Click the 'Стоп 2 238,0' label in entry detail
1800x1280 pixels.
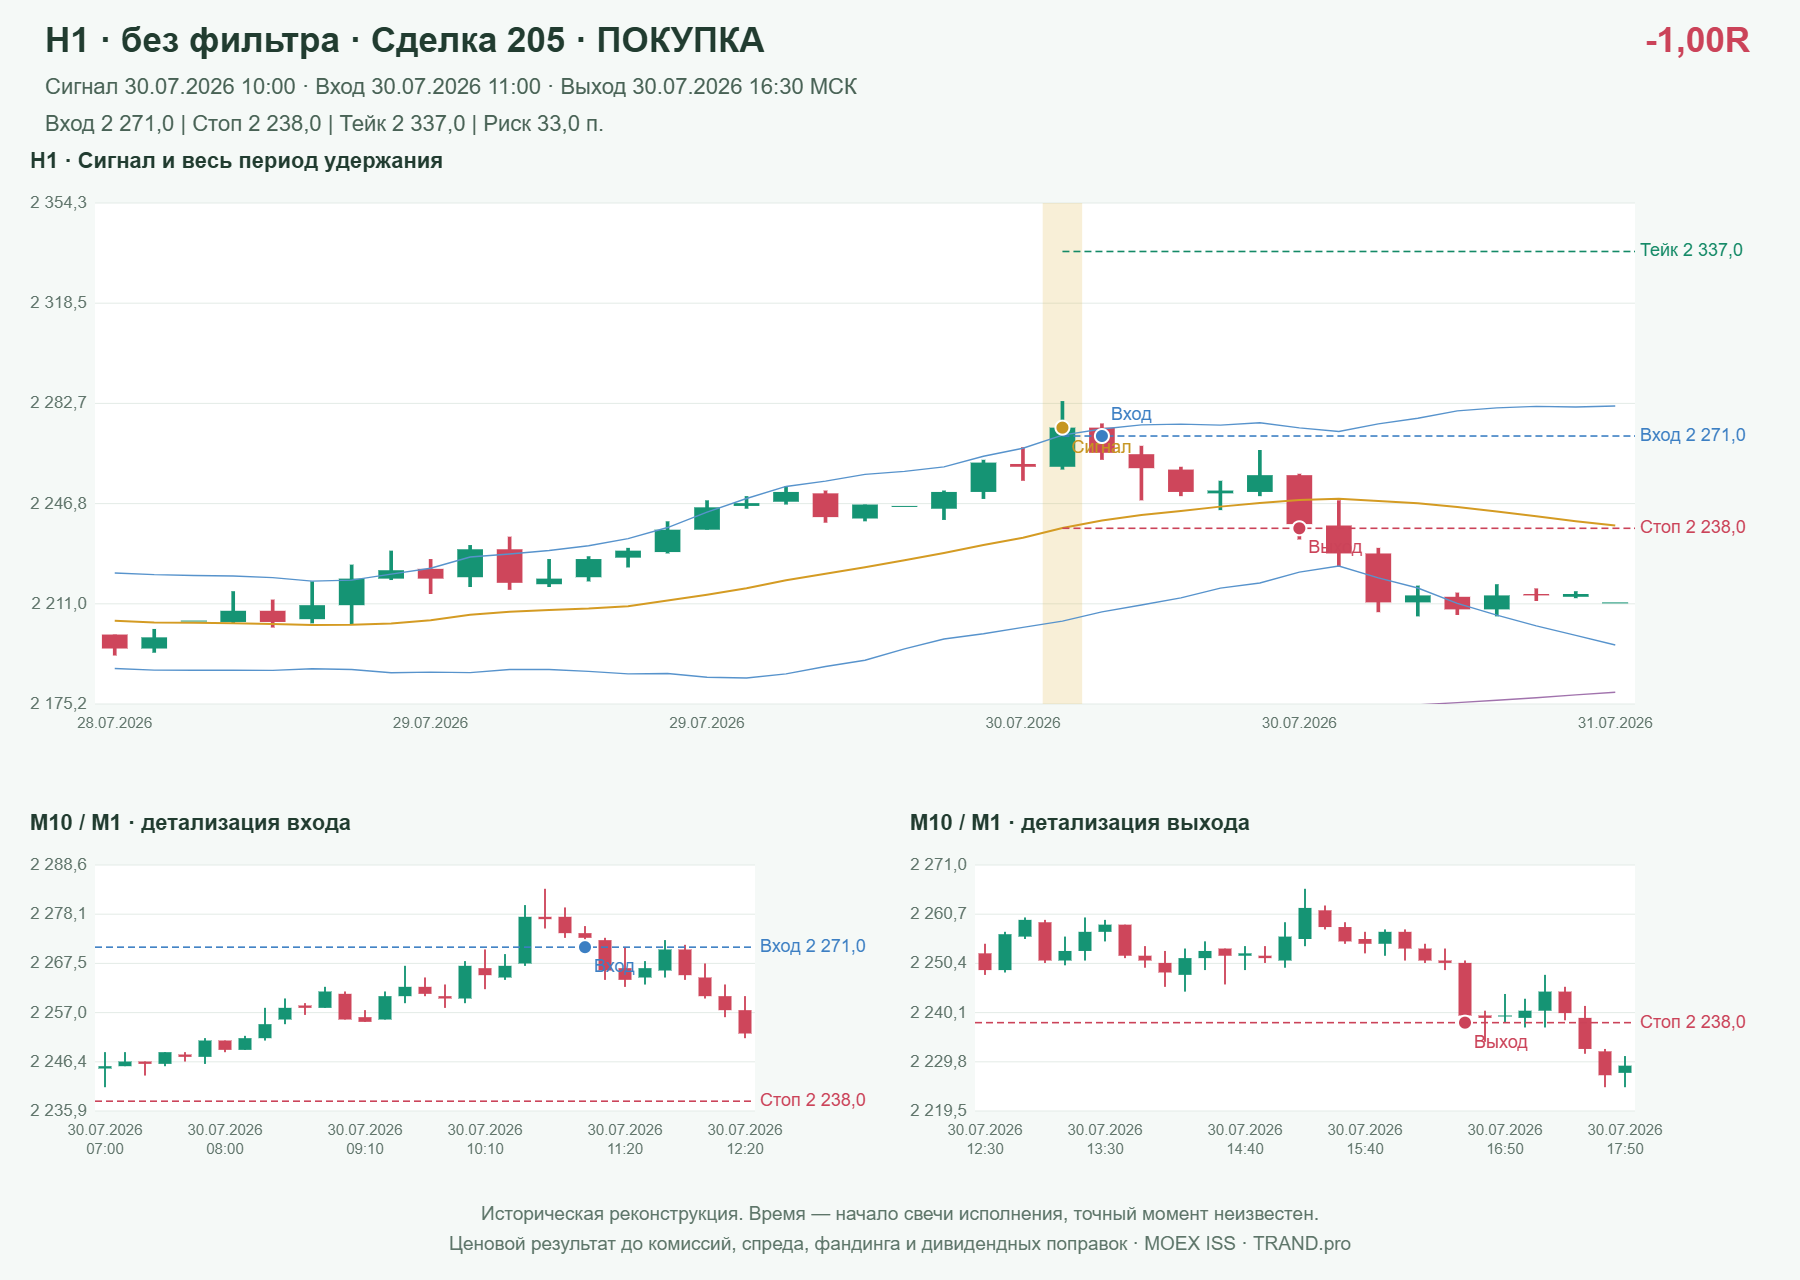point(812,1100)
